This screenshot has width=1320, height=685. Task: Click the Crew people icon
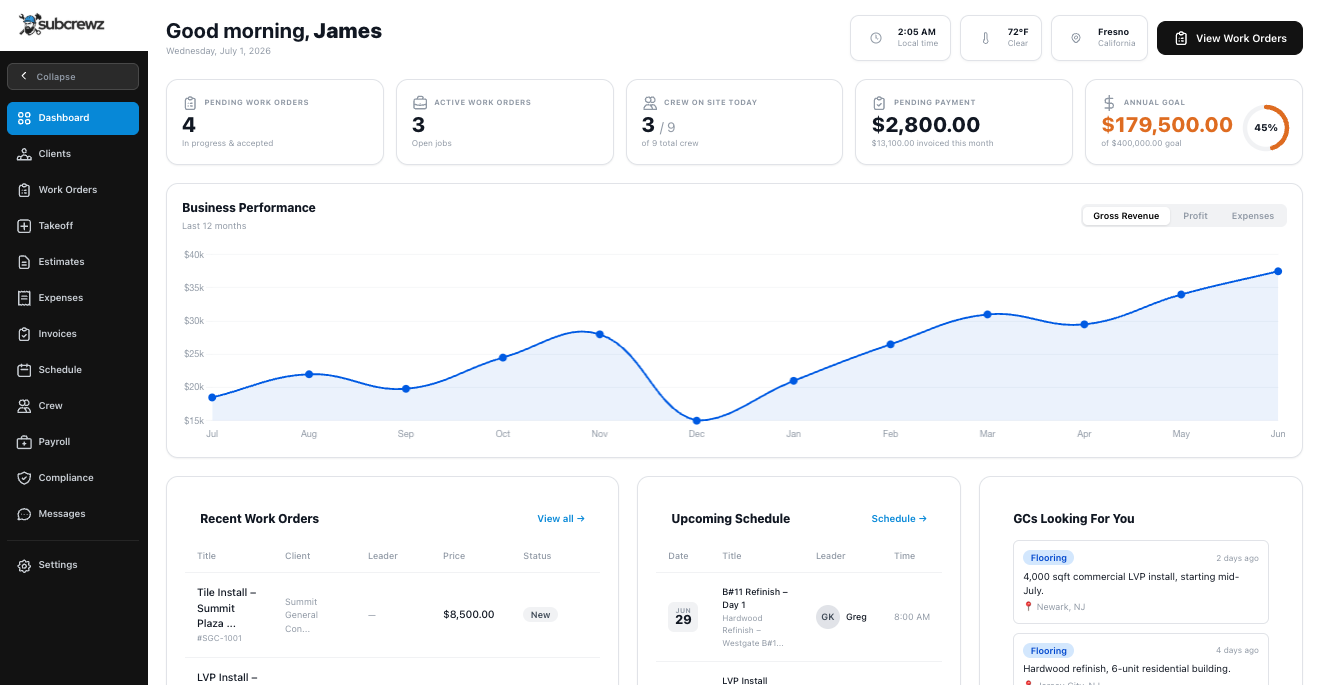coord(24,406)
